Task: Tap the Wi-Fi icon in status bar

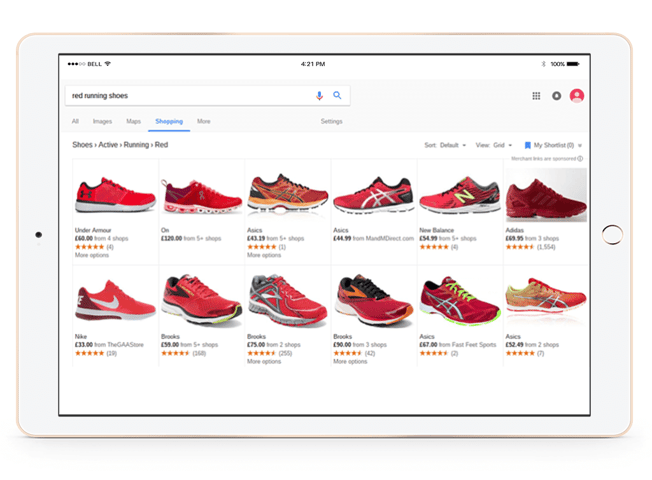Action: point(108,64)
